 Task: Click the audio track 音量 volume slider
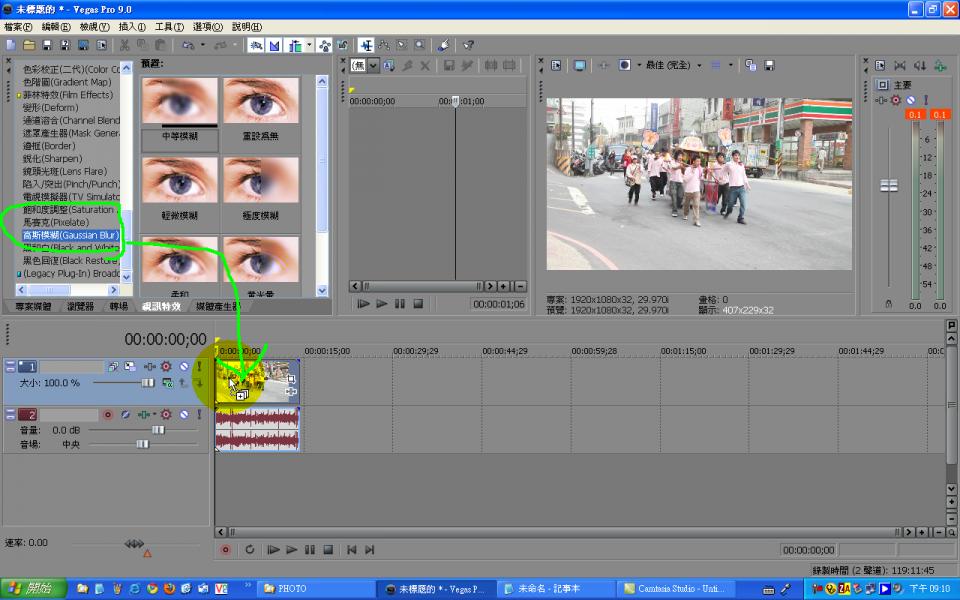click(157, 429)
